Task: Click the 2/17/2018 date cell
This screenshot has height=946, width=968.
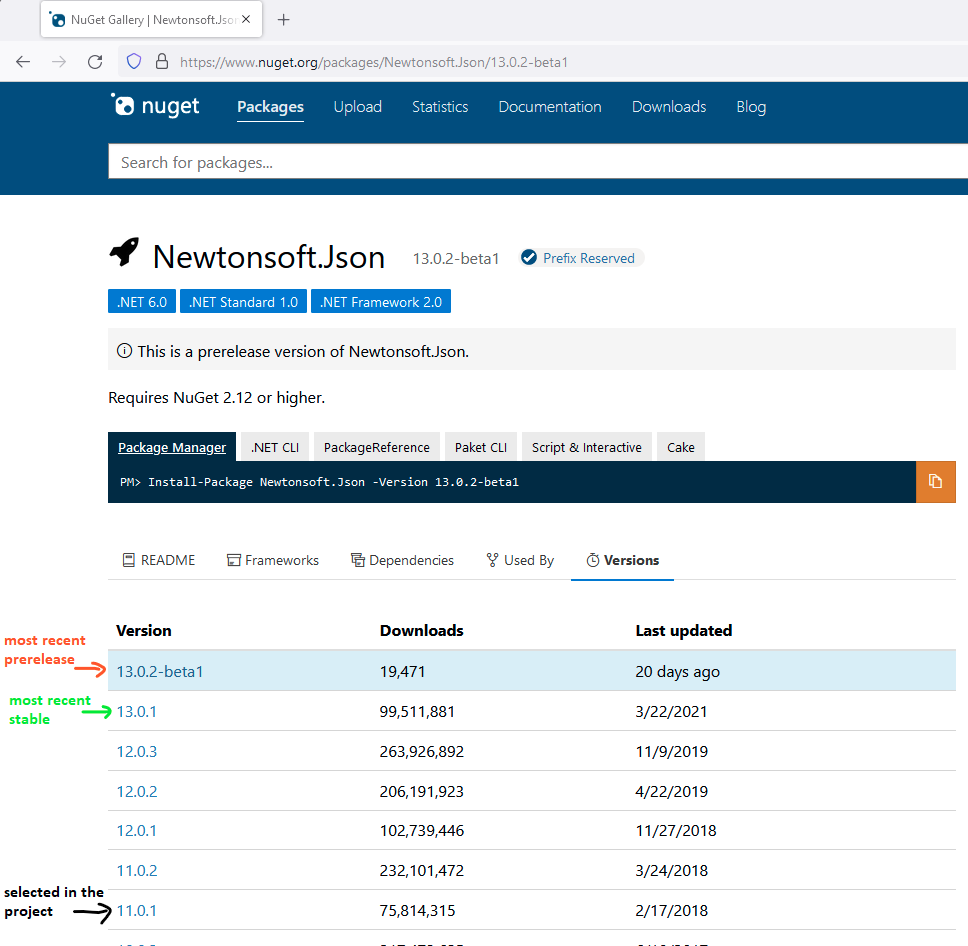Action: [672, 910]
